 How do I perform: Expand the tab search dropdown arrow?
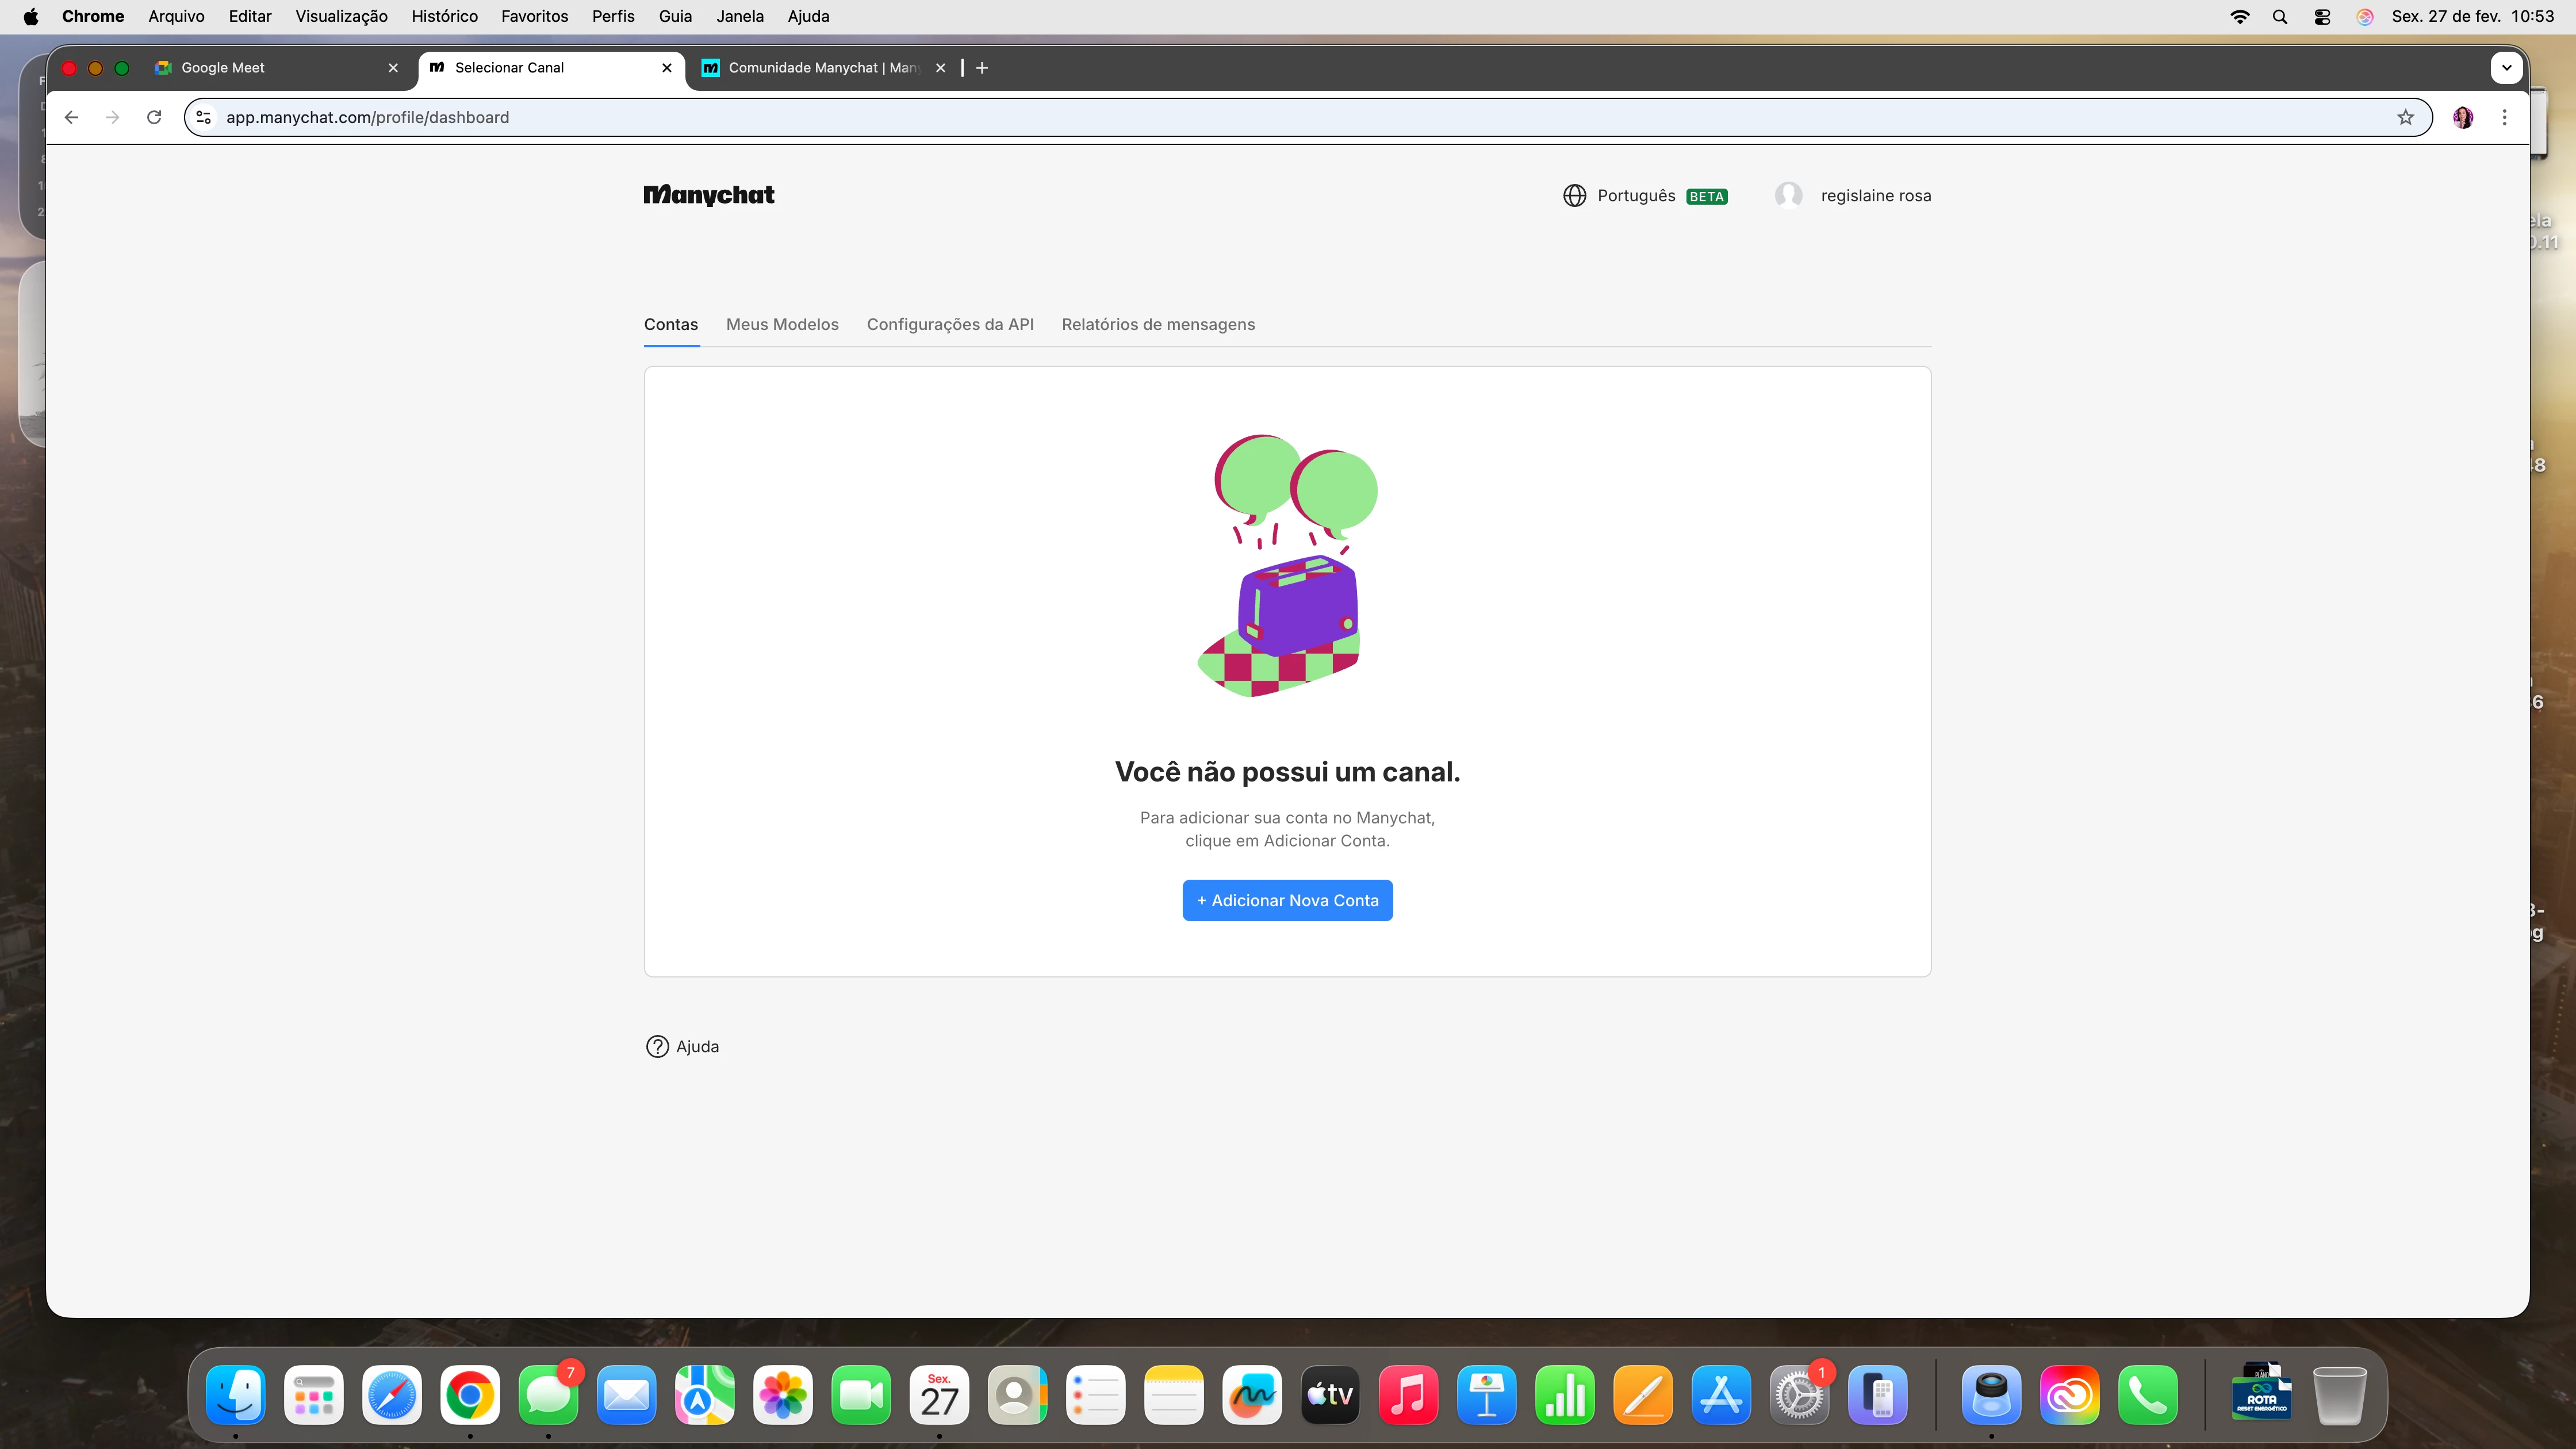click(2506, 68)
